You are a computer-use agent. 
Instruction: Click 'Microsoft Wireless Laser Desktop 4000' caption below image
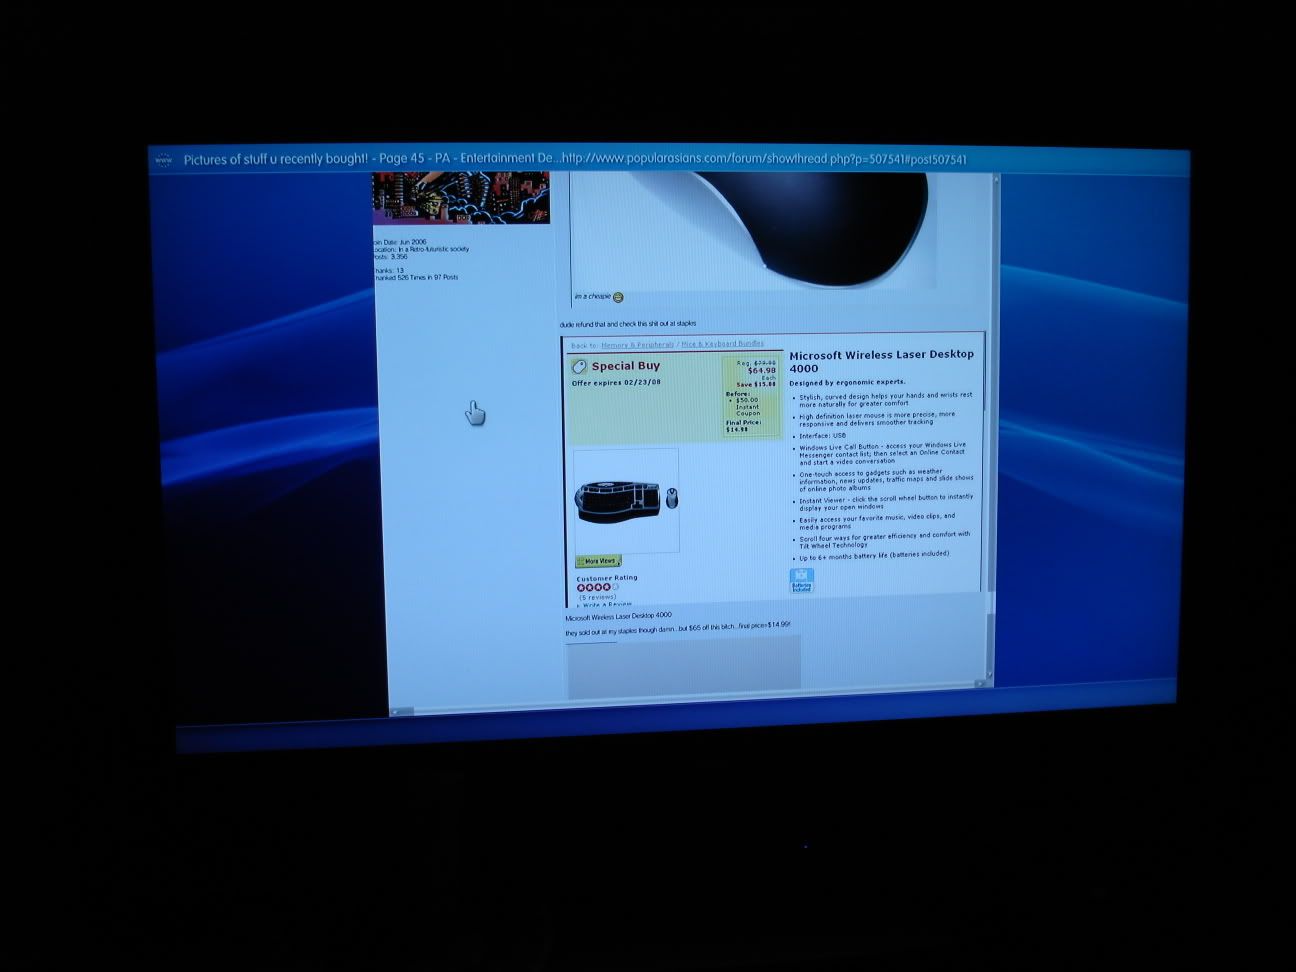(x=618, y=617)
